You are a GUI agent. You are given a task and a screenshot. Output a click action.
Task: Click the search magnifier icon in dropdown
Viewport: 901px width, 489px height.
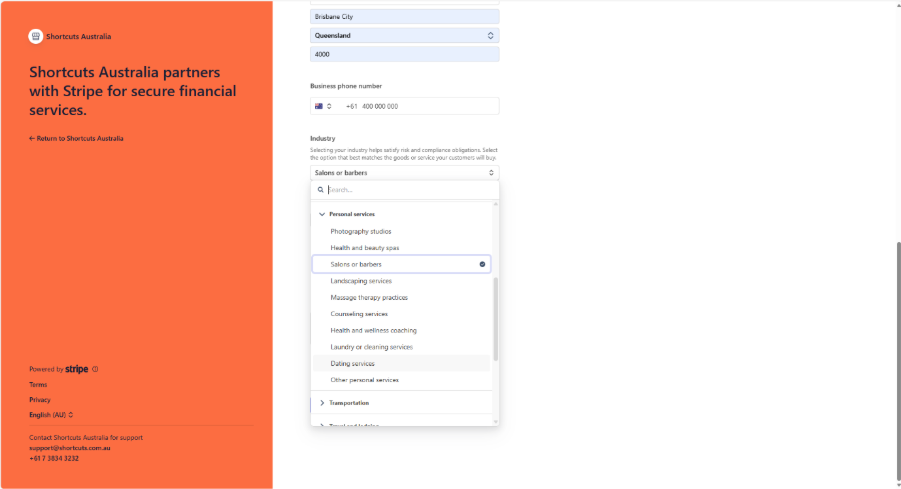pyautogui.click(x=321, y=189)
